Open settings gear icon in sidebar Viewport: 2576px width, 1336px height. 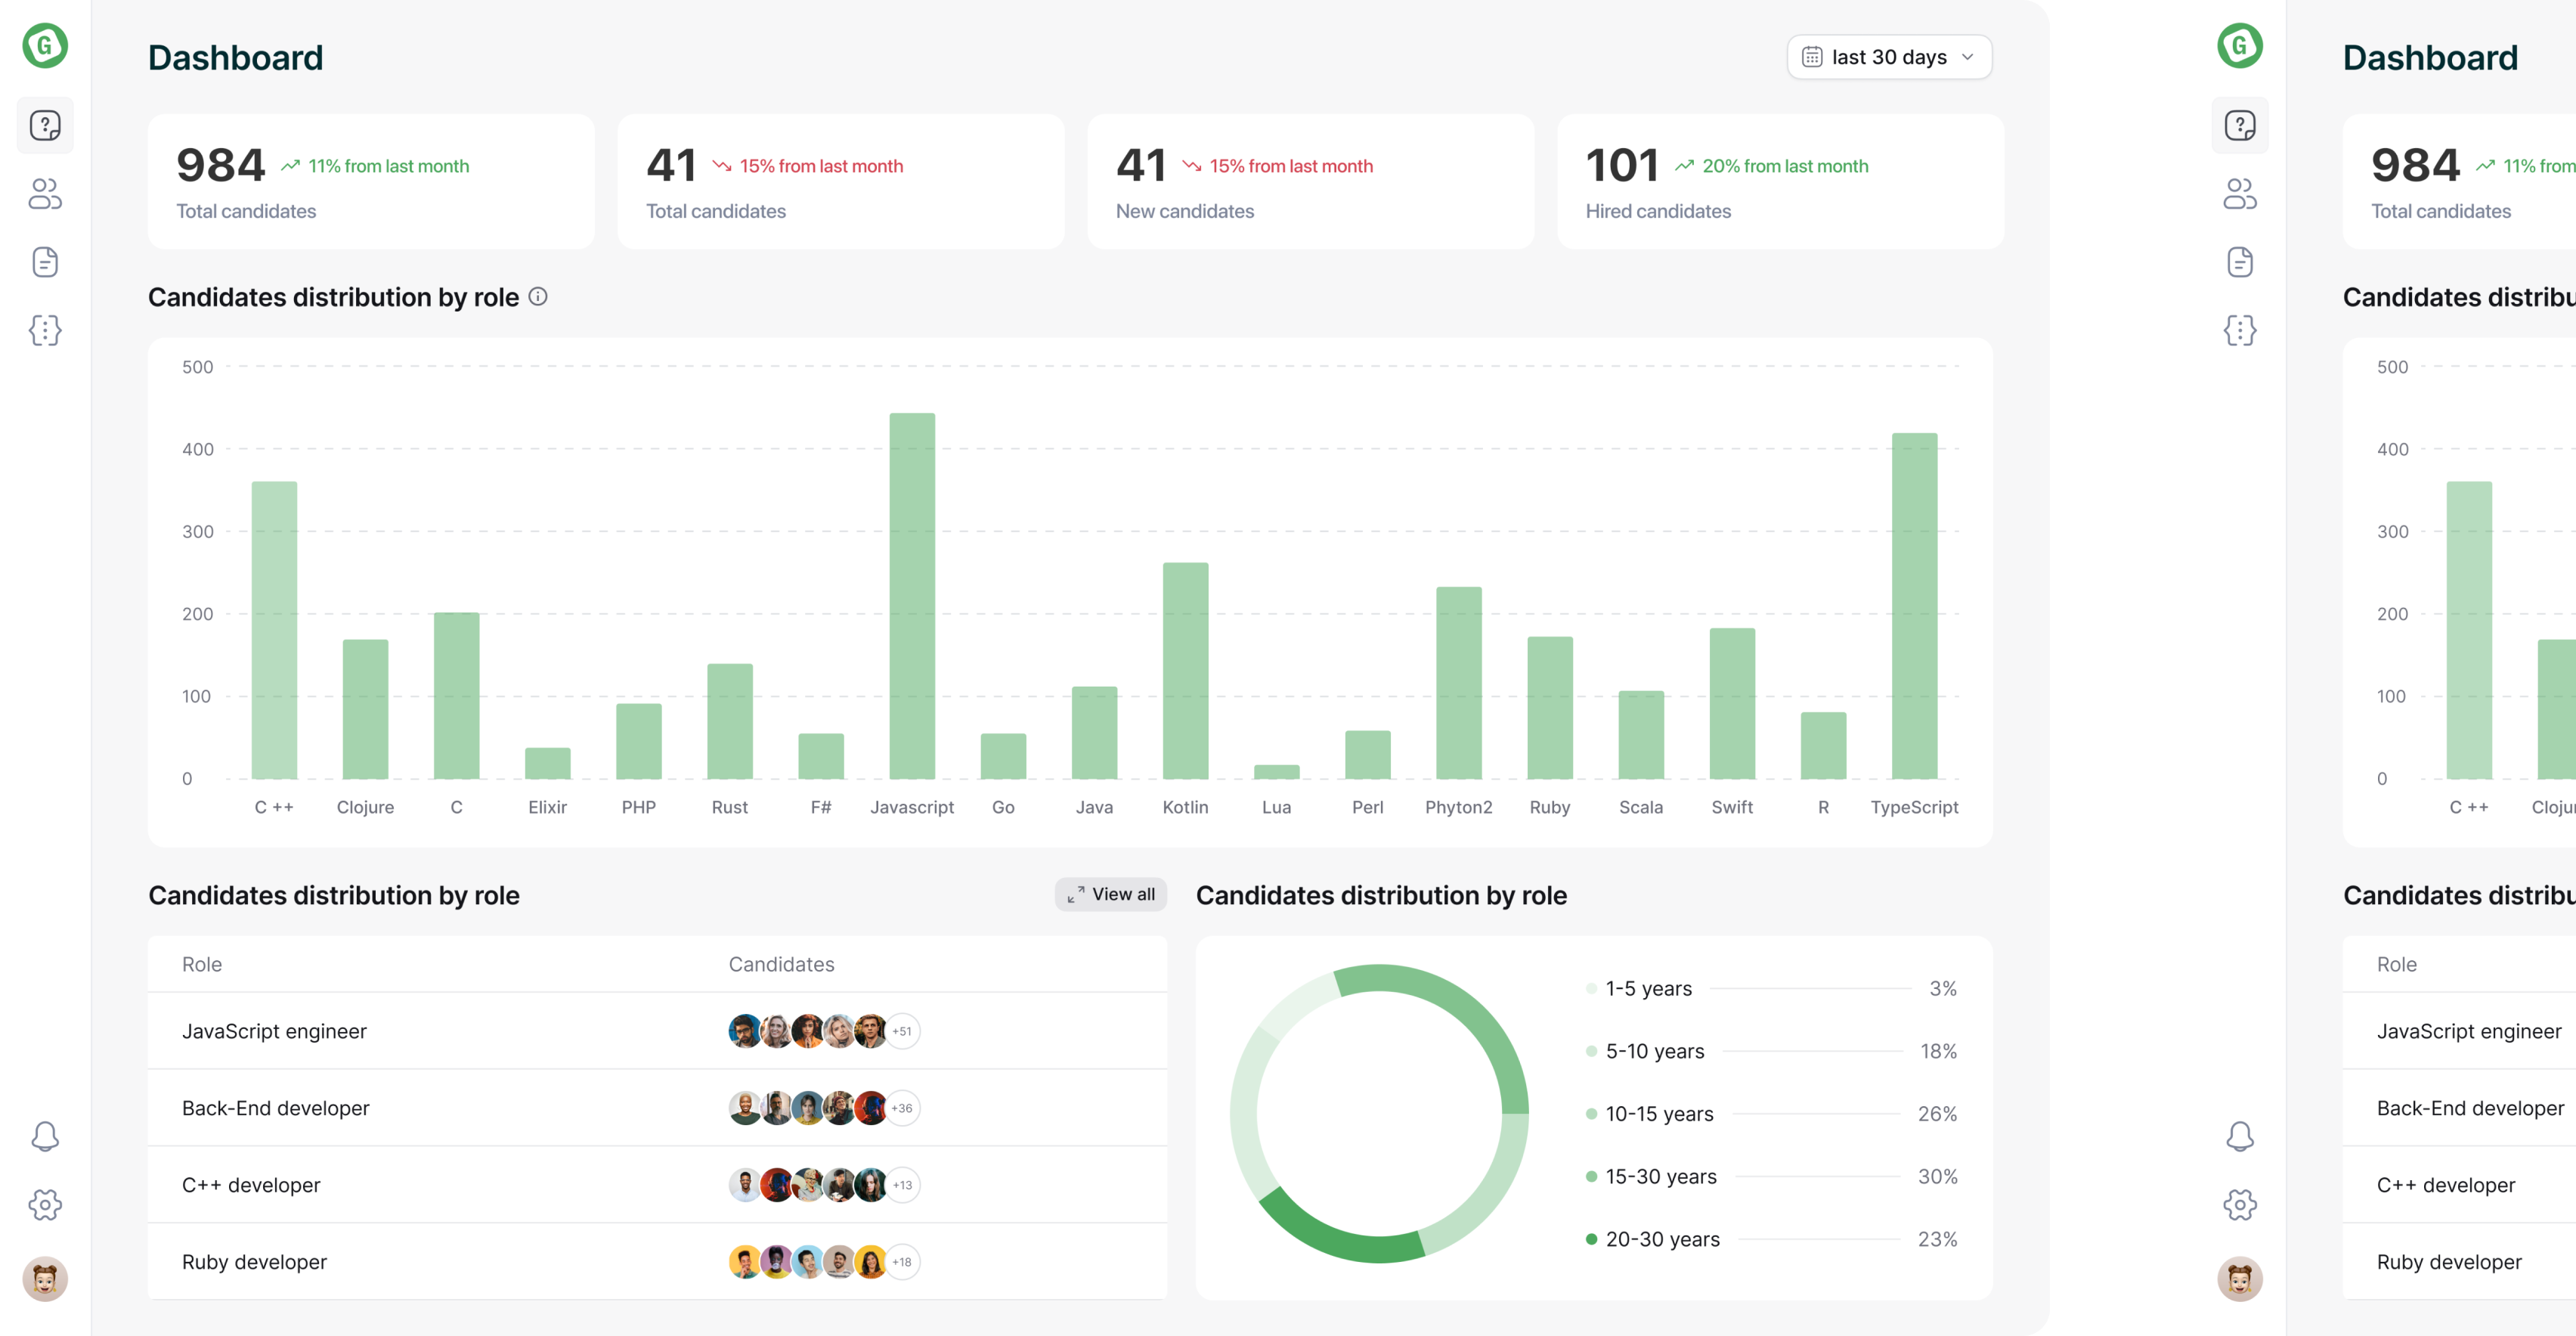click(x=45, y=1204)
